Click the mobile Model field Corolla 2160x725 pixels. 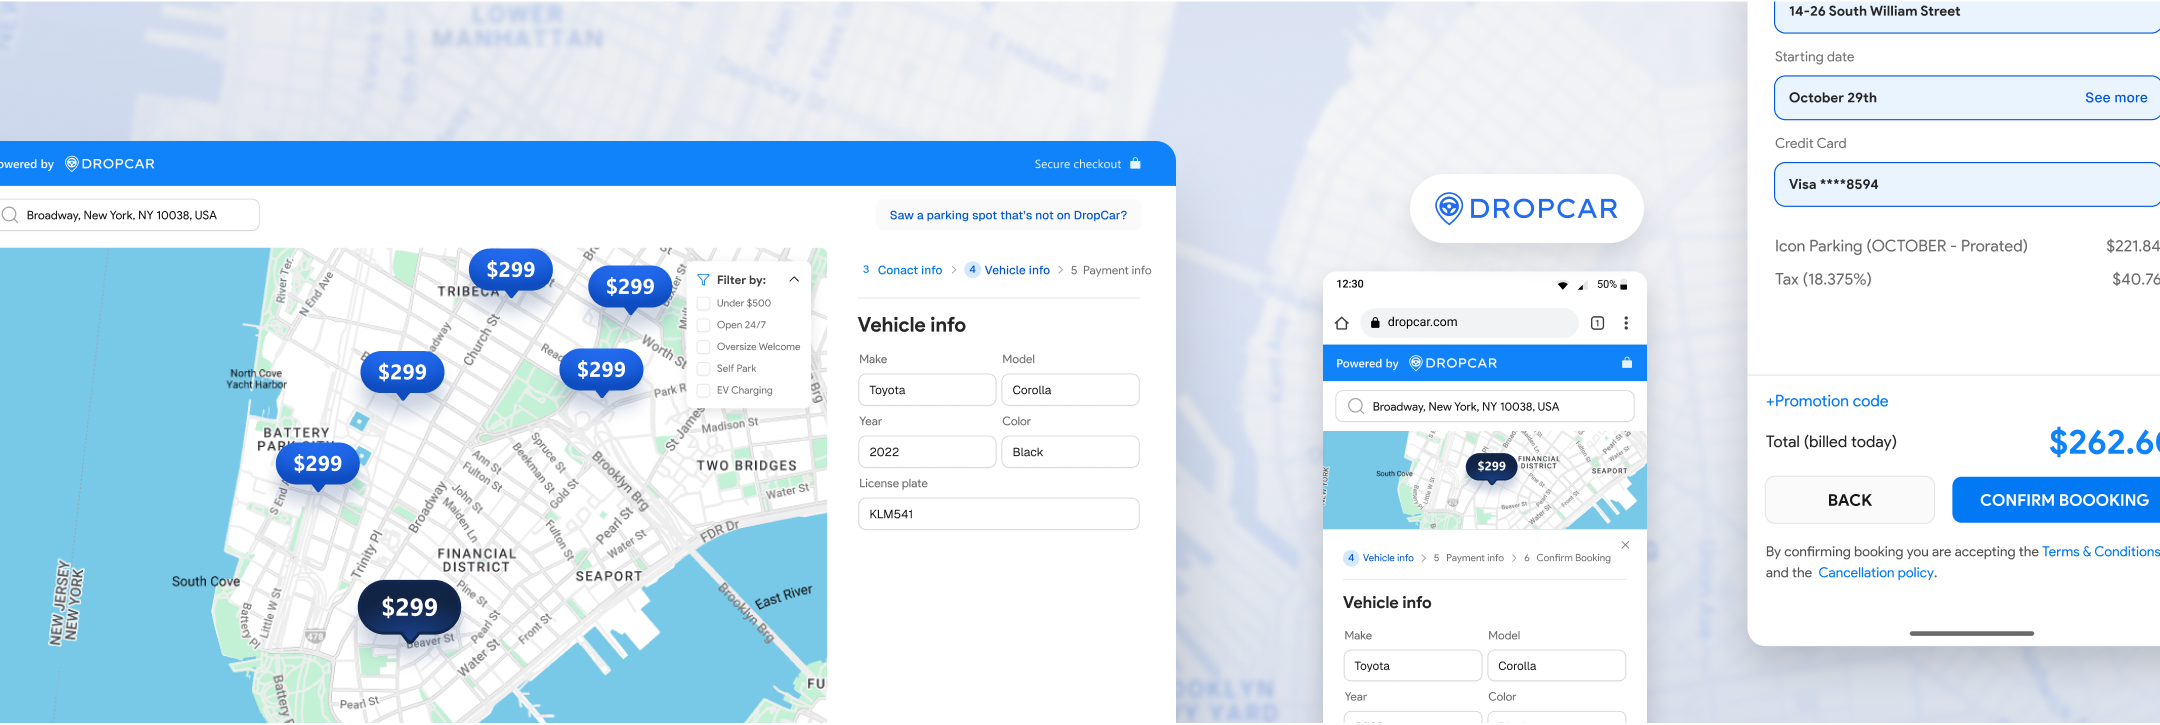(1557, 666)
